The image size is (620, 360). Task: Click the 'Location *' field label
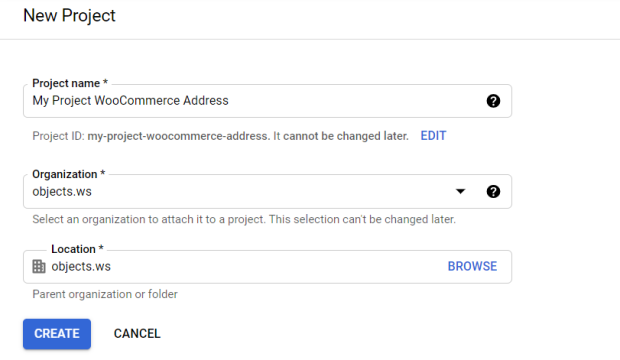coord(77,249)
